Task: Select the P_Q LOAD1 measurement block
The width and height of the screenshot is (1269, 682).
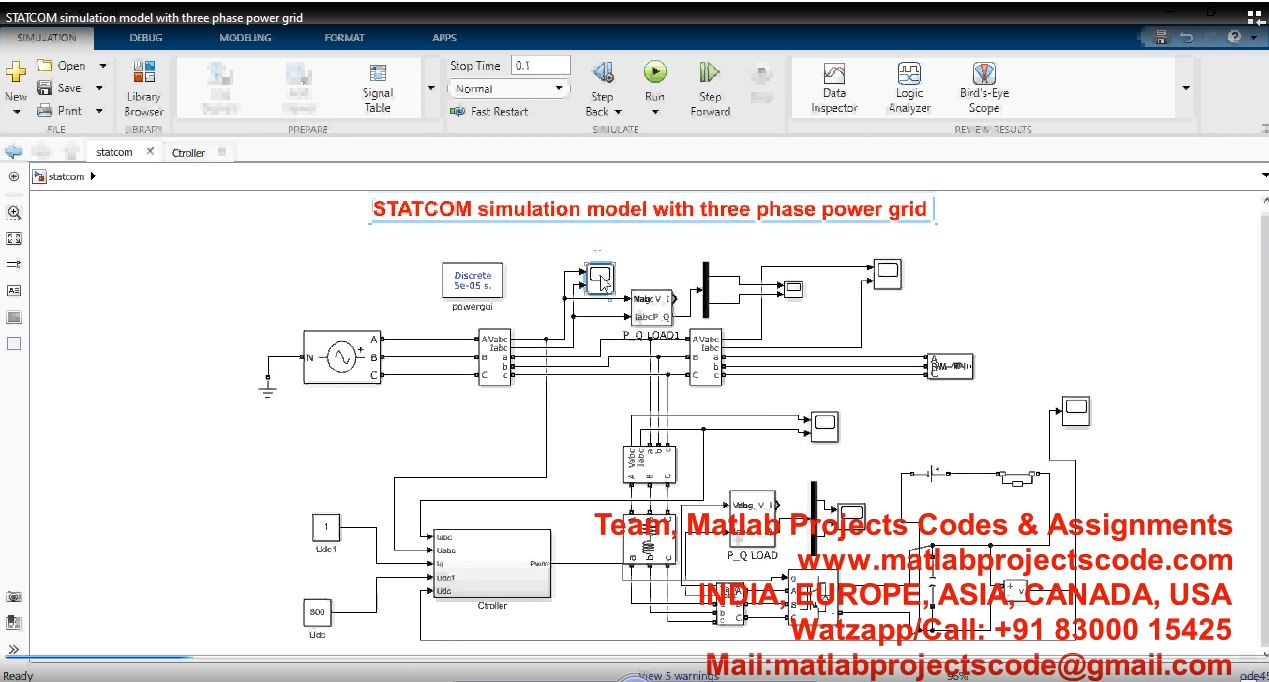Action: 653,308
